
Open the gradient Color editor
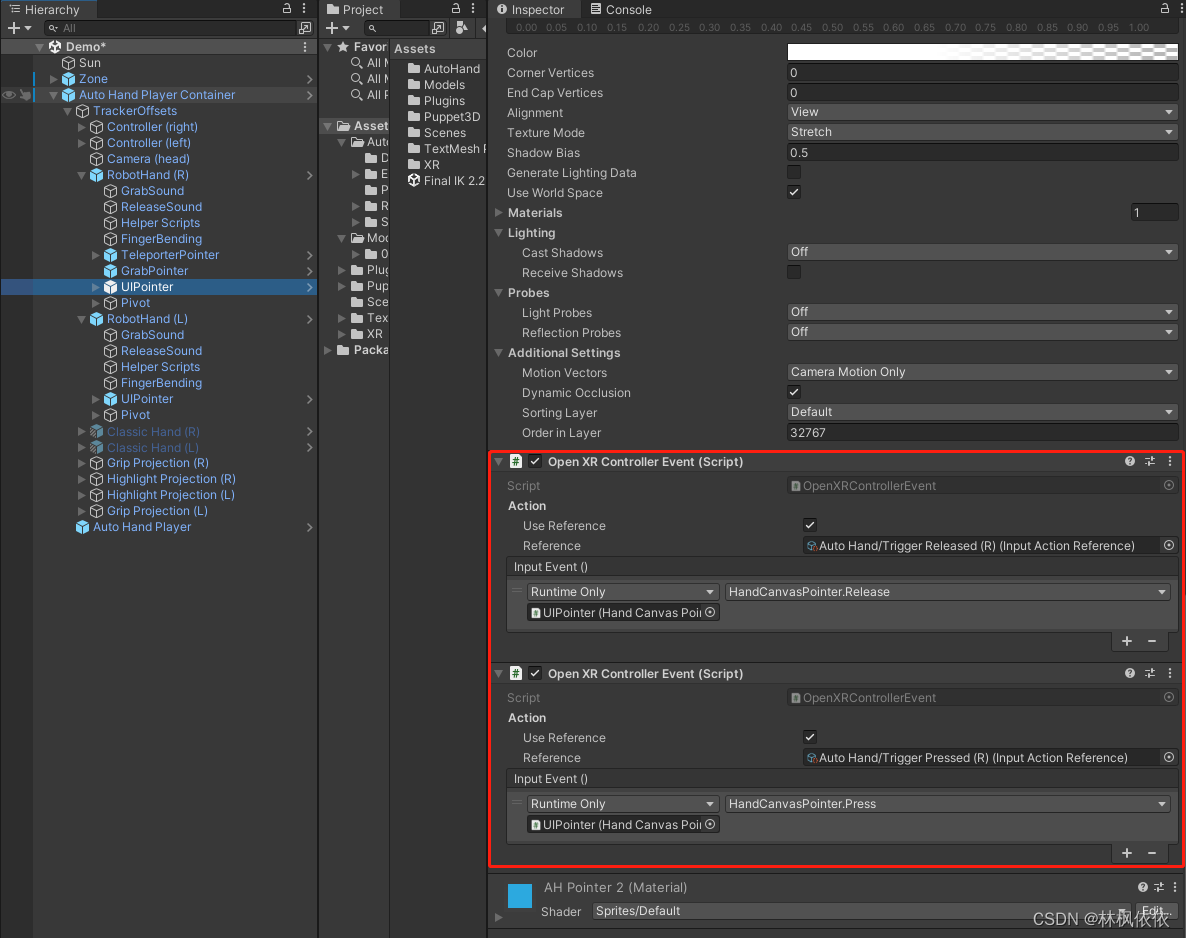coord(981,52)
